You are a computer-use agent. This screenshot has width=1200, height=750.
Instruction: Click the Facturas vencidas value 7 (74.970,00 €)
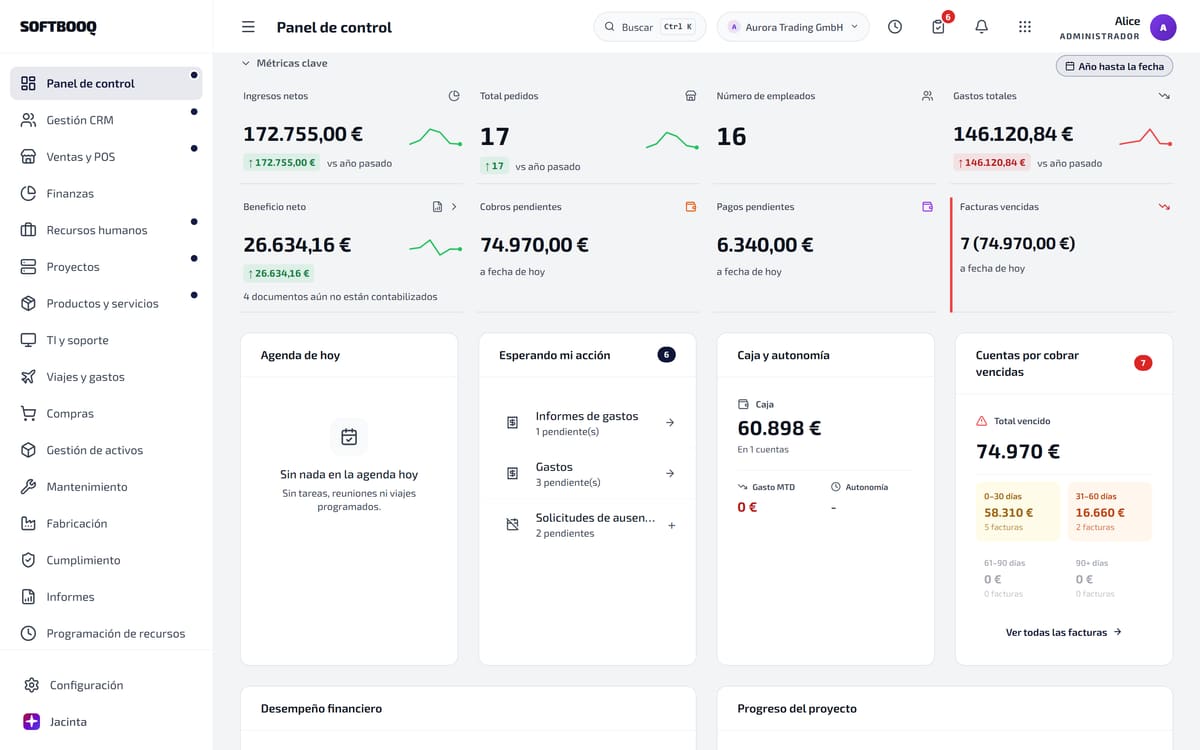pyautogui.click(x=1017, y=243)
